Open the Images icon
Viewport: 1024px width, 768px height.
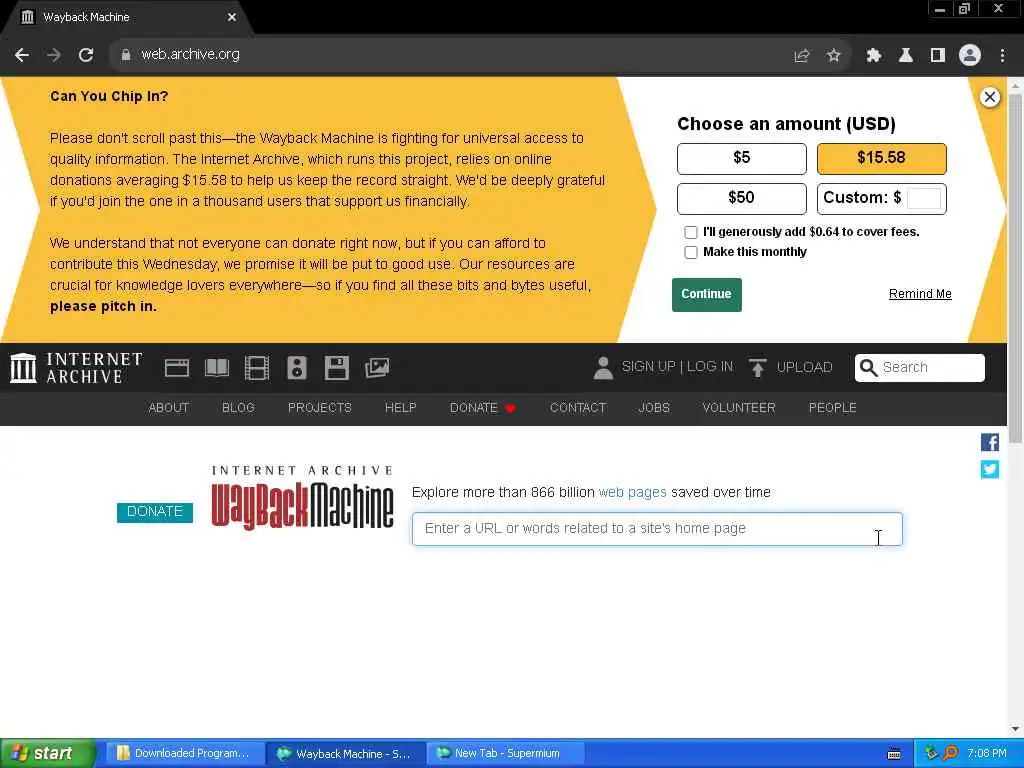point(377,368)
